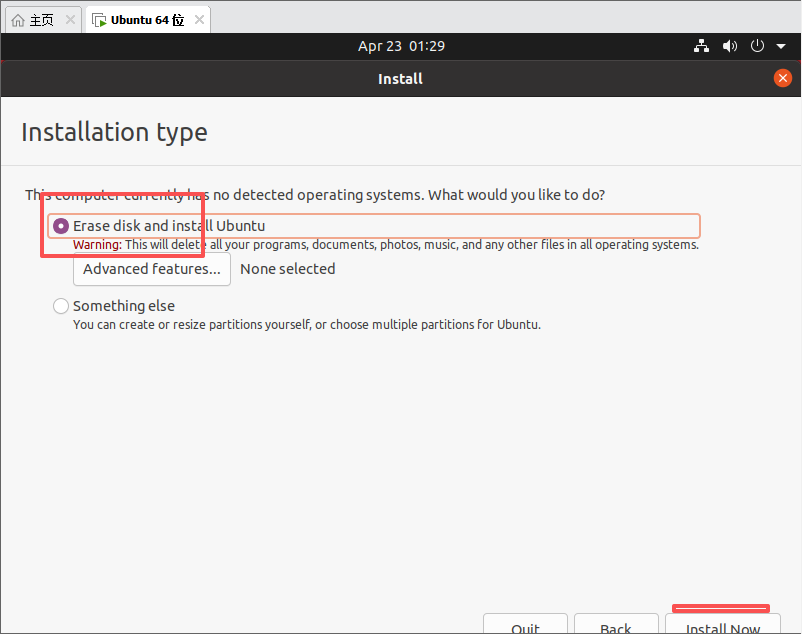Viewport: 802px width, 634px height.
Task: Switch to the 主页 home tab
Action: 42,20
